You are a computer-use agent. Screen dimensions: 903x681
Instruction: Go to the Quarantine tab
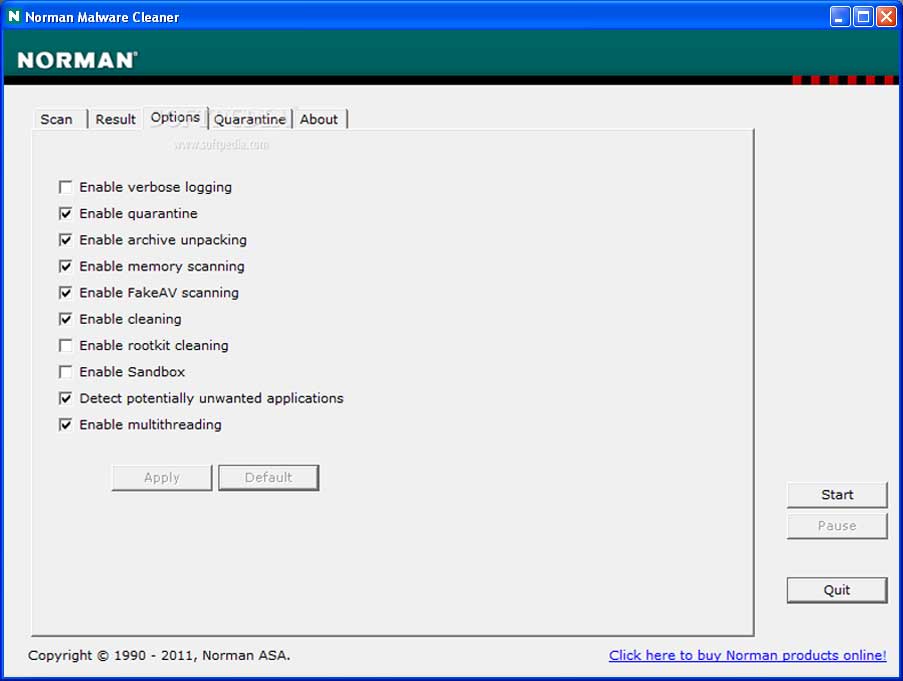click(x=250, y=119)
